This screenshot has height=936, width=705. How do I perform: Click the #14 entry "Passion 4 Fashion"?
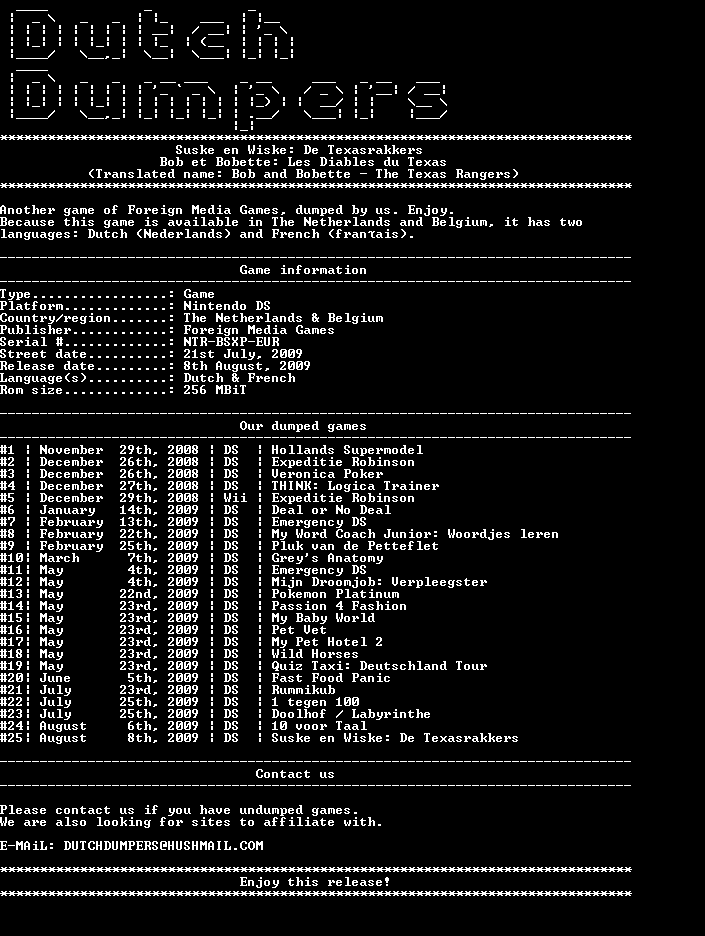[x=339, y=606]
